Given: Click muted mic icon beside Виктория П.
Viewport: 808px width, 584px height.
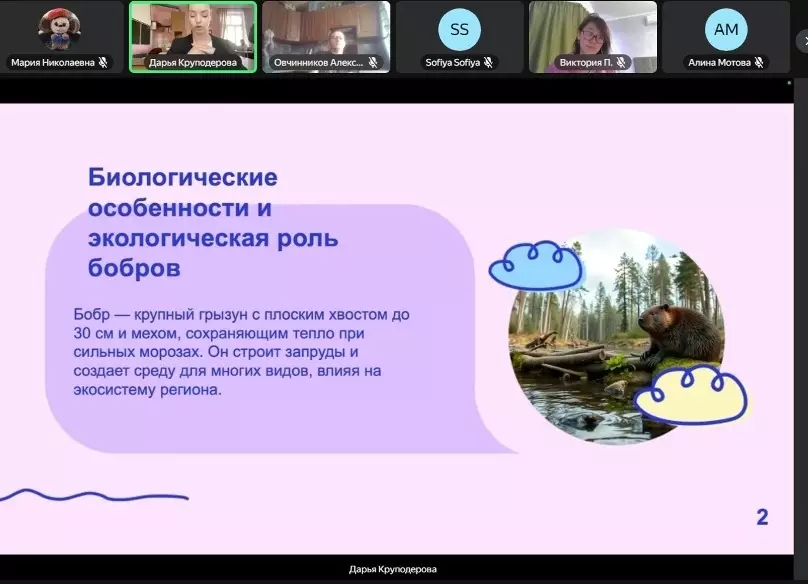Looking at the screenshot, I should point(621,62).
